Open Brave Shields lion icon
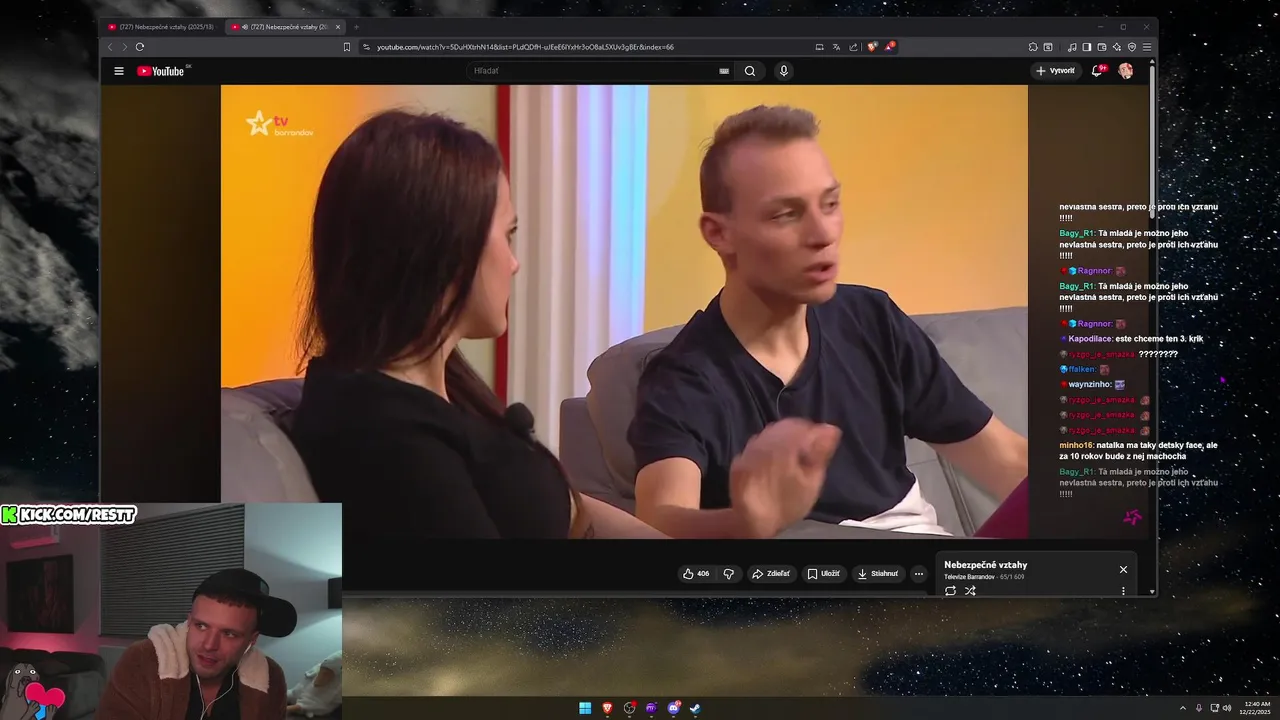 click(872, 47)
